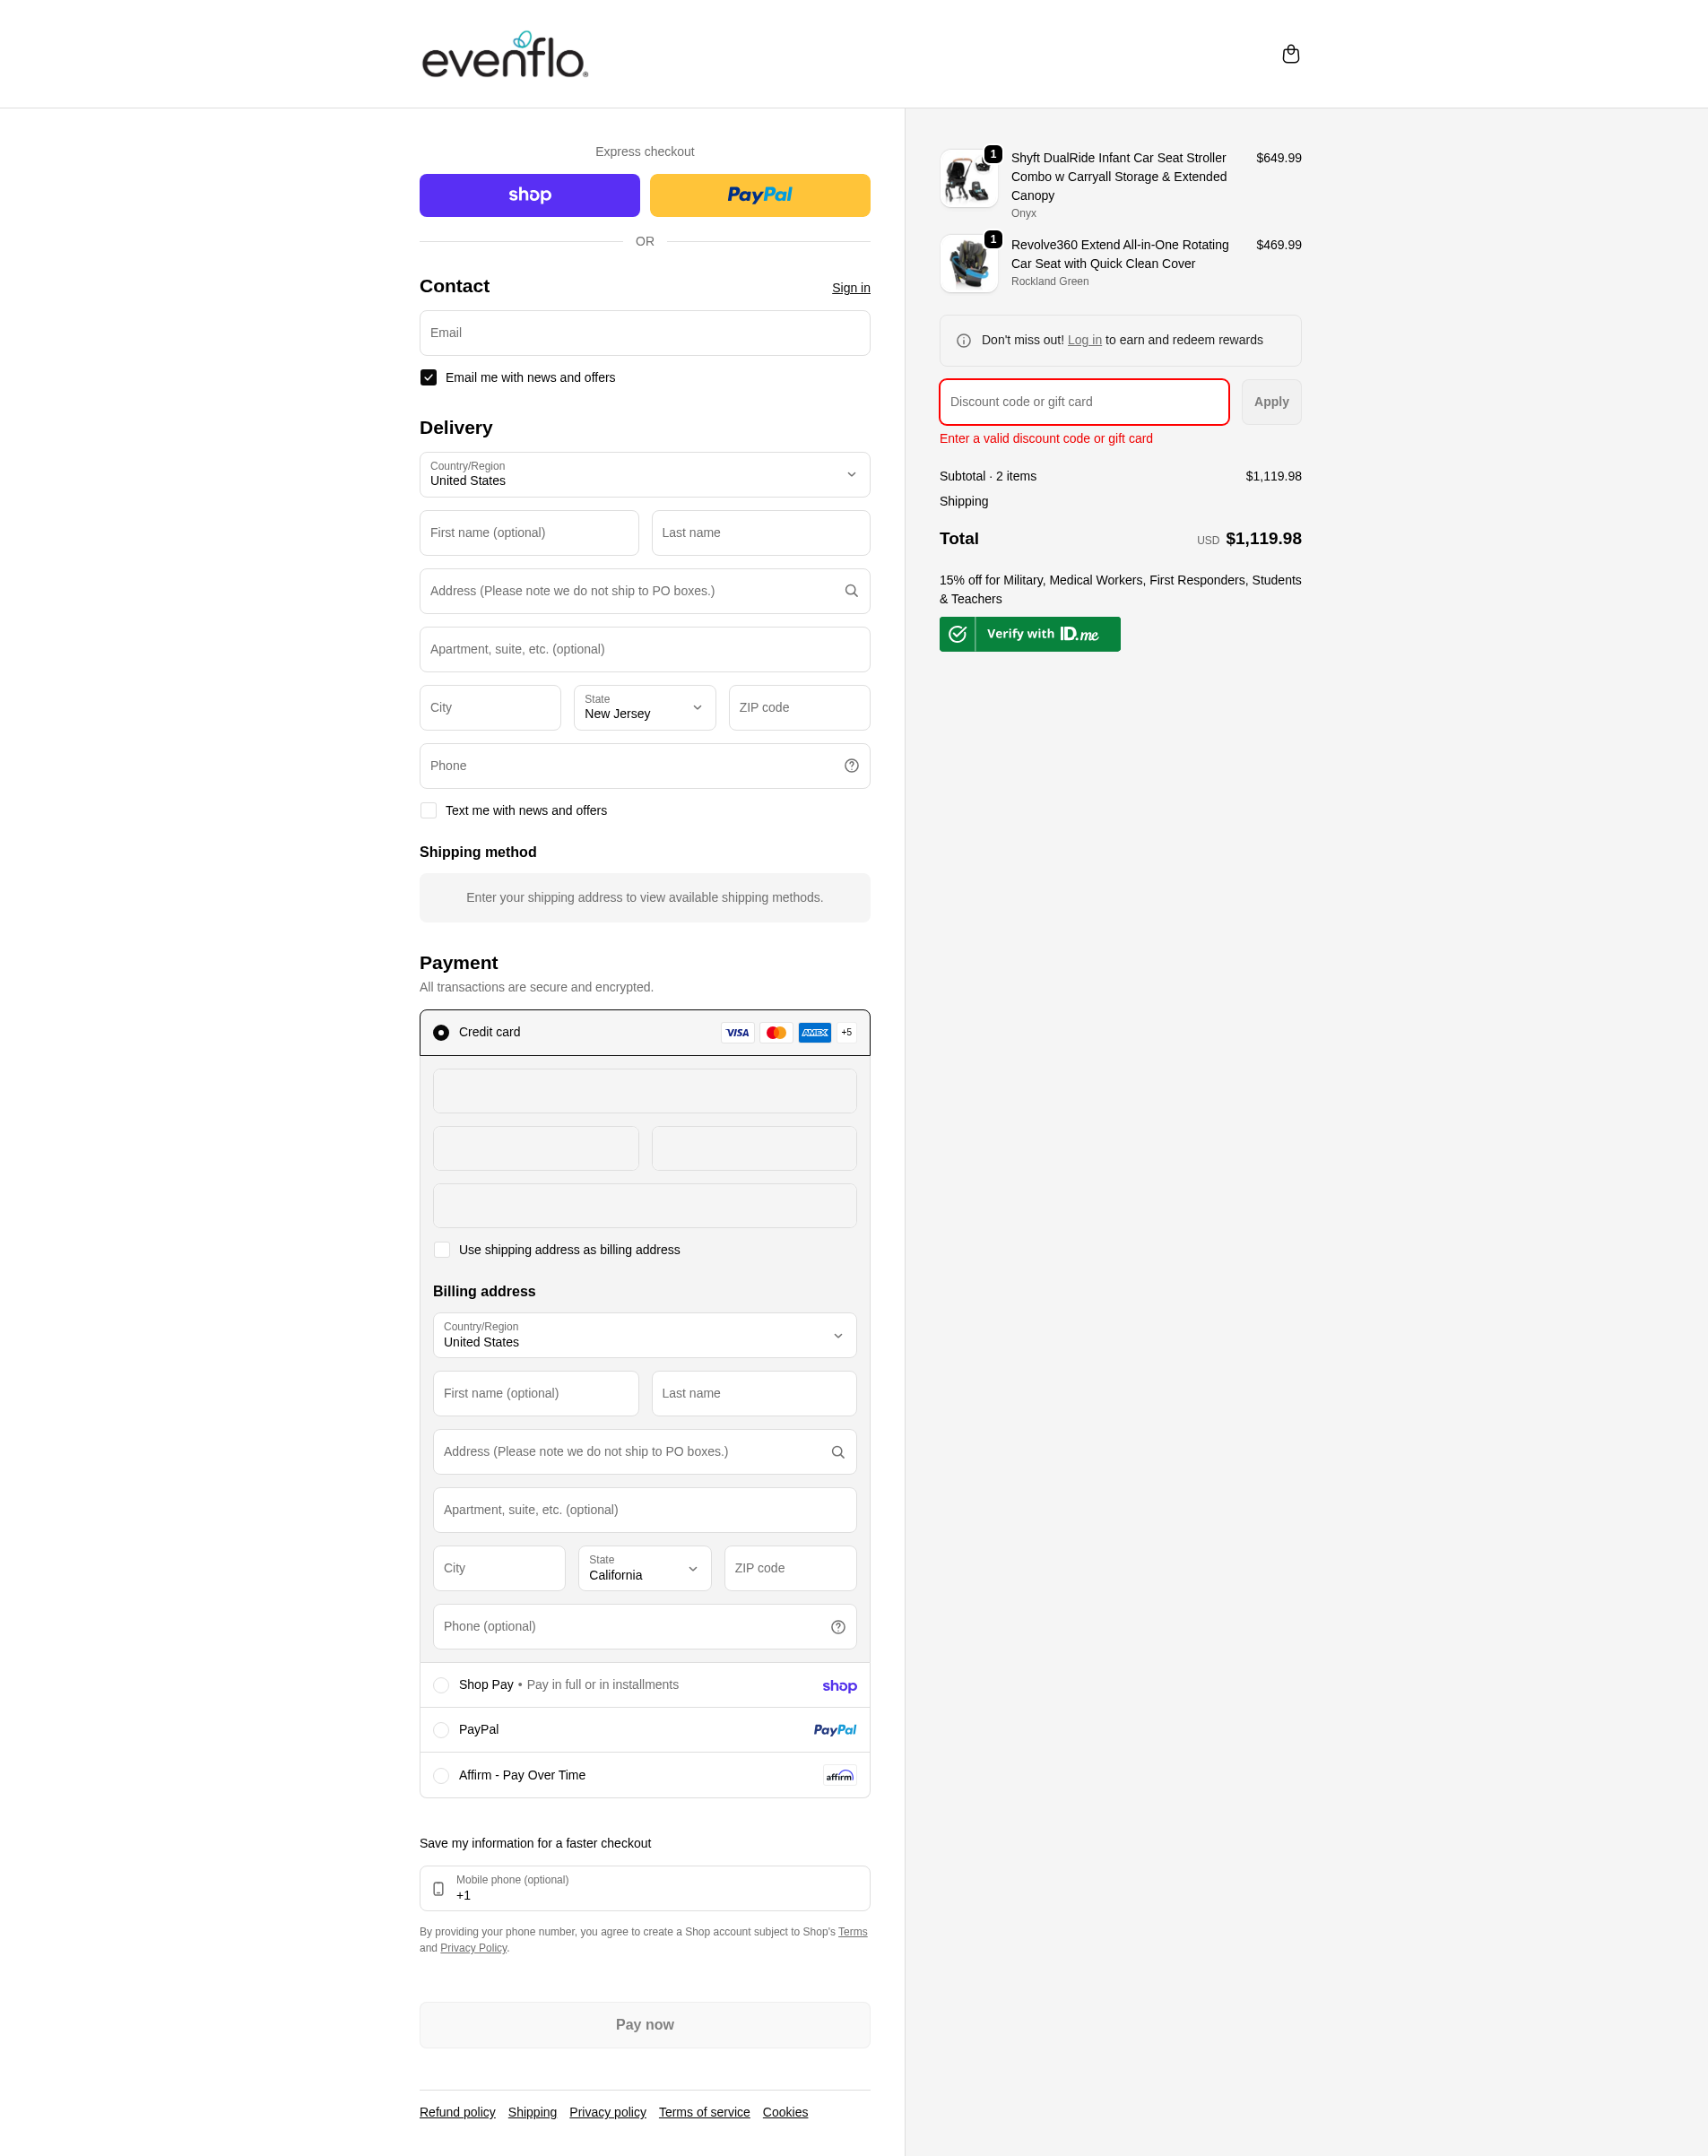Uncheck Email me with news and offers
The height and width of the screenshot is (2156, 1708).
(x=428, y=377)
